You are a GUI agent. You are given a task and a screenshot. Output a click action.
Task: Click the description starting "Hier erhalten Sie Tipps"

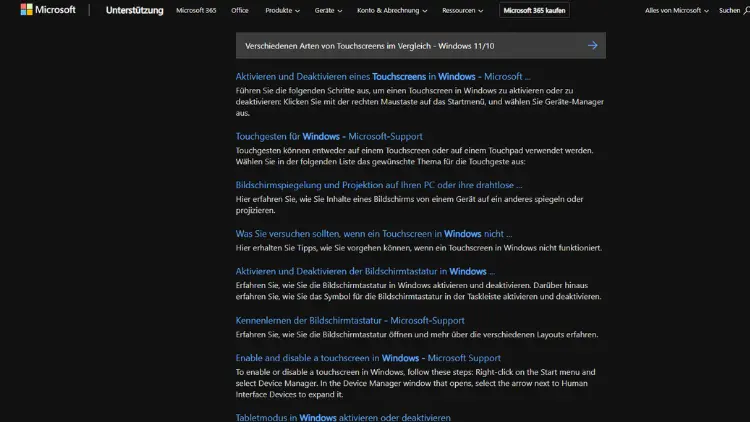click(419, 248)
